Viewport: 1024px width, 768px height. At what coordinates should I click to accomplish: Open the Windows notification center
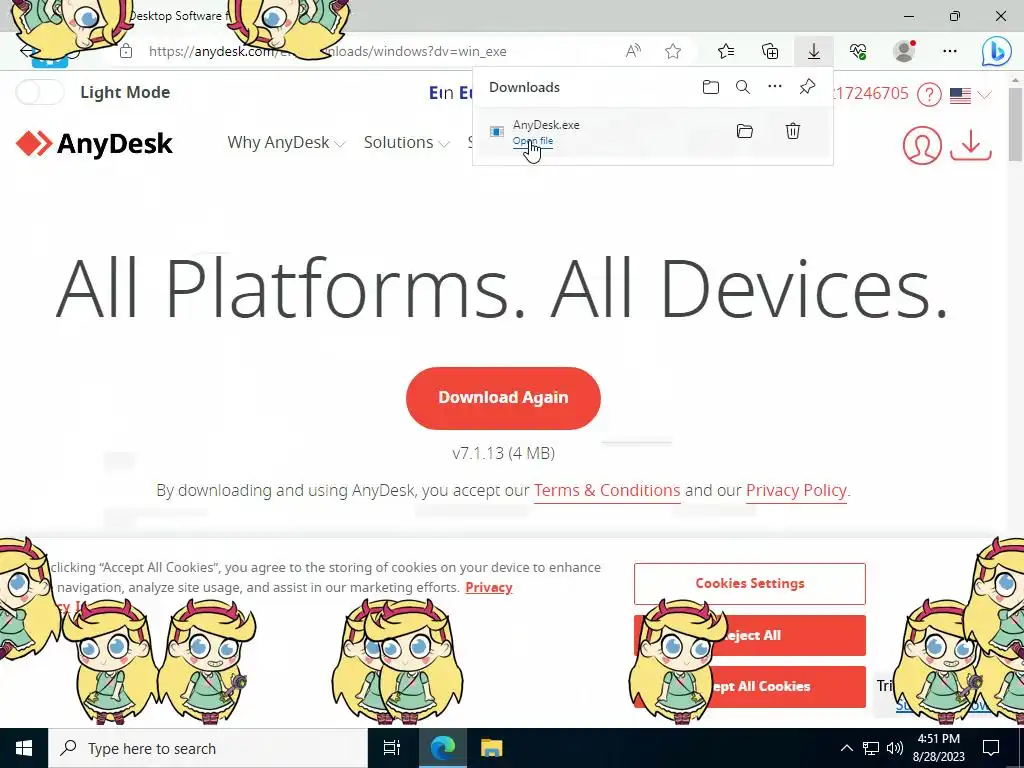pos(991,748)
